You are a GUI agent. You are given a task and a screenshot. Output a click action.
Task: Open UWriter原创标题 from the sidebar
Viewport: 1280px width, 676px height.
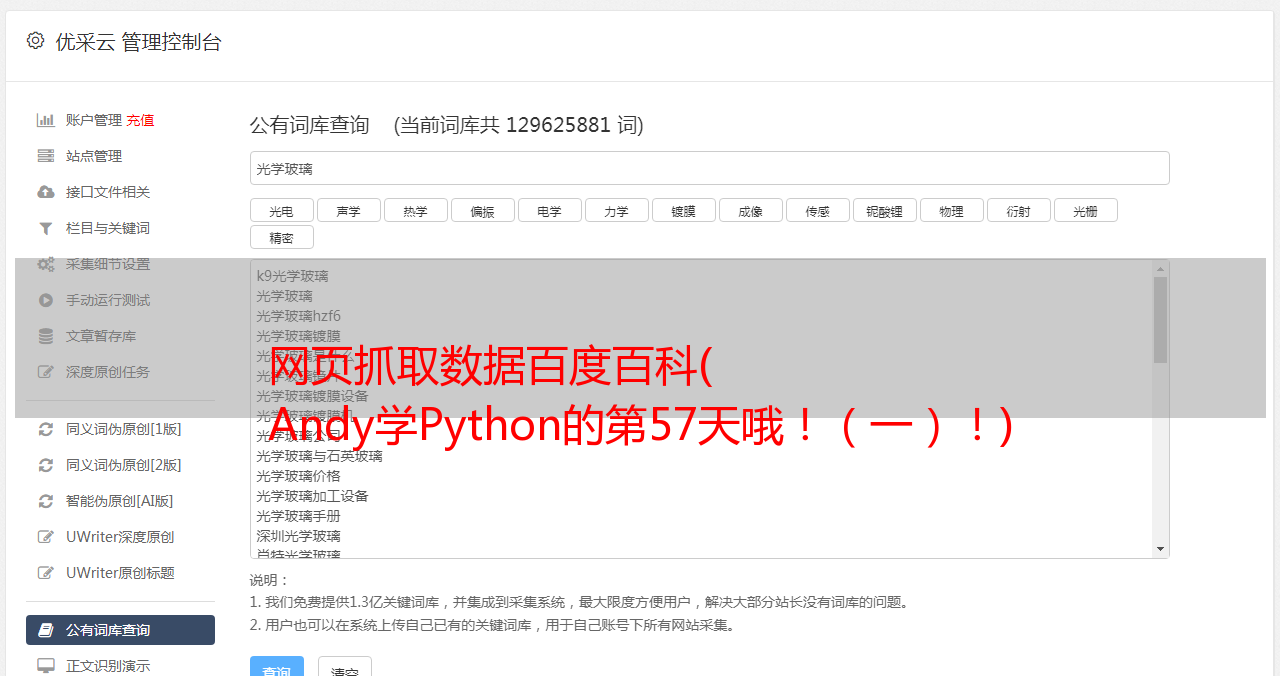point(120,573)
